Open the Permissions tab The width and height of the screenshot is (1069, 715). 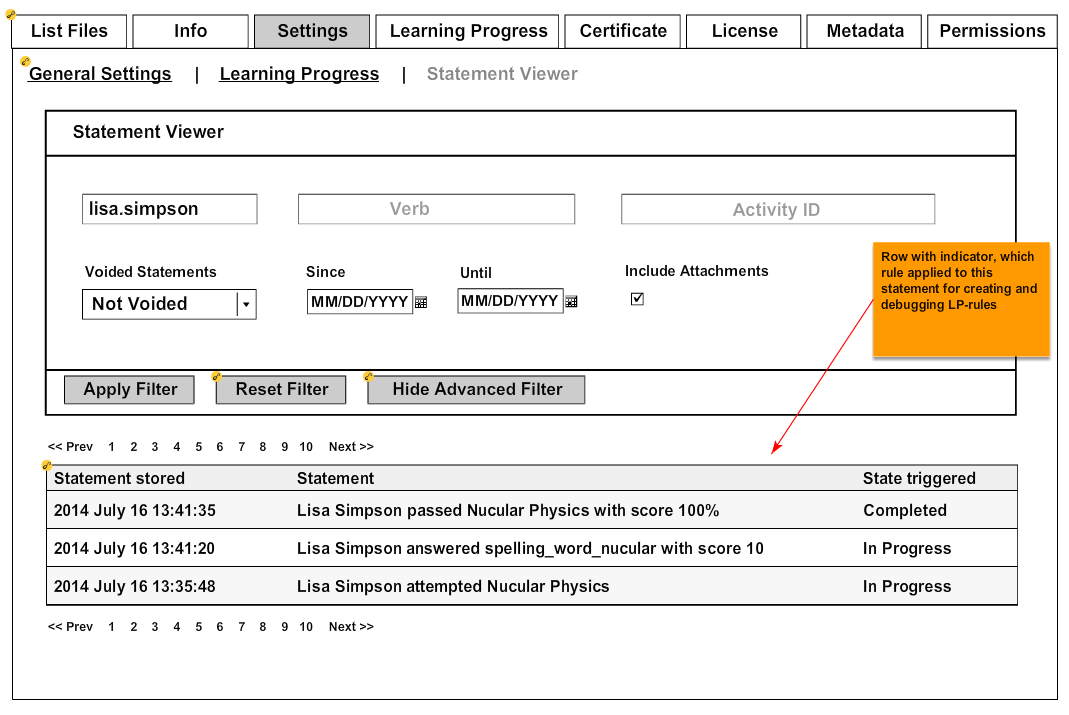click(x=992, y=31)
